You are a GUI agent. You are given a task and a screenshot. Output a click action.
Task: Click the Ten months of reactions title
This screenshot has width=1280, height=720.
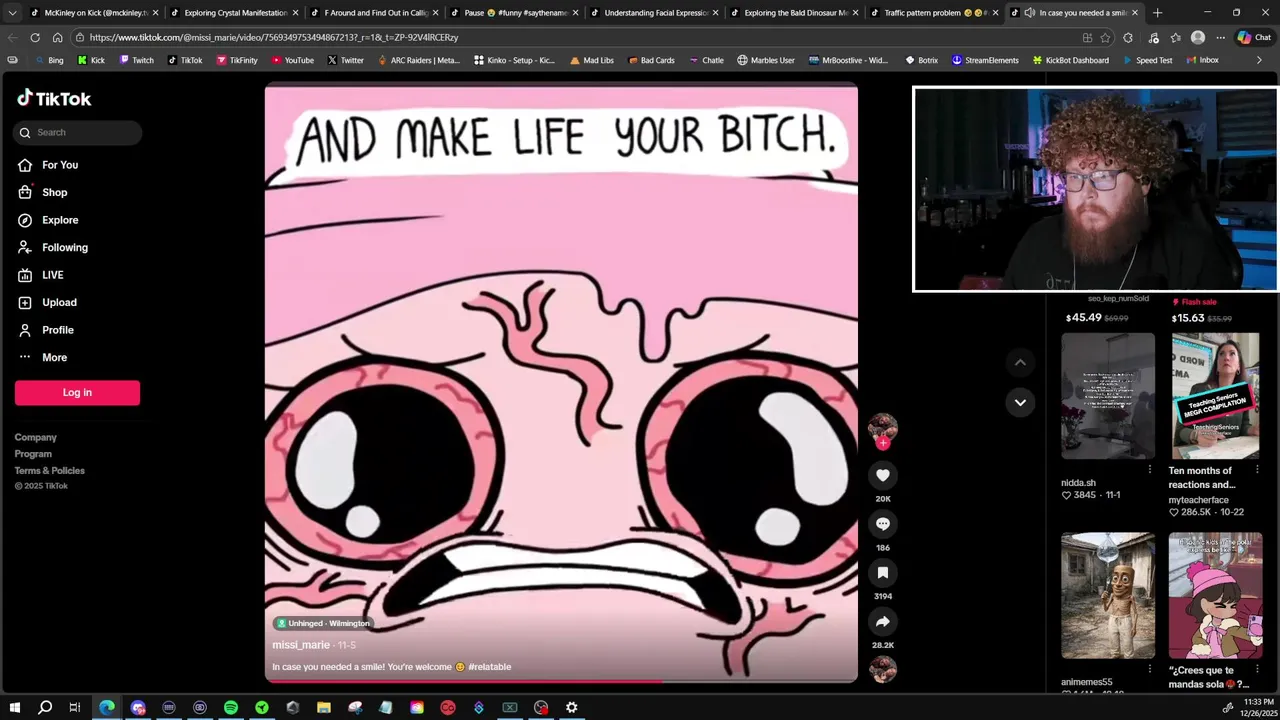pyautogui.click(x=1202, y=478)
